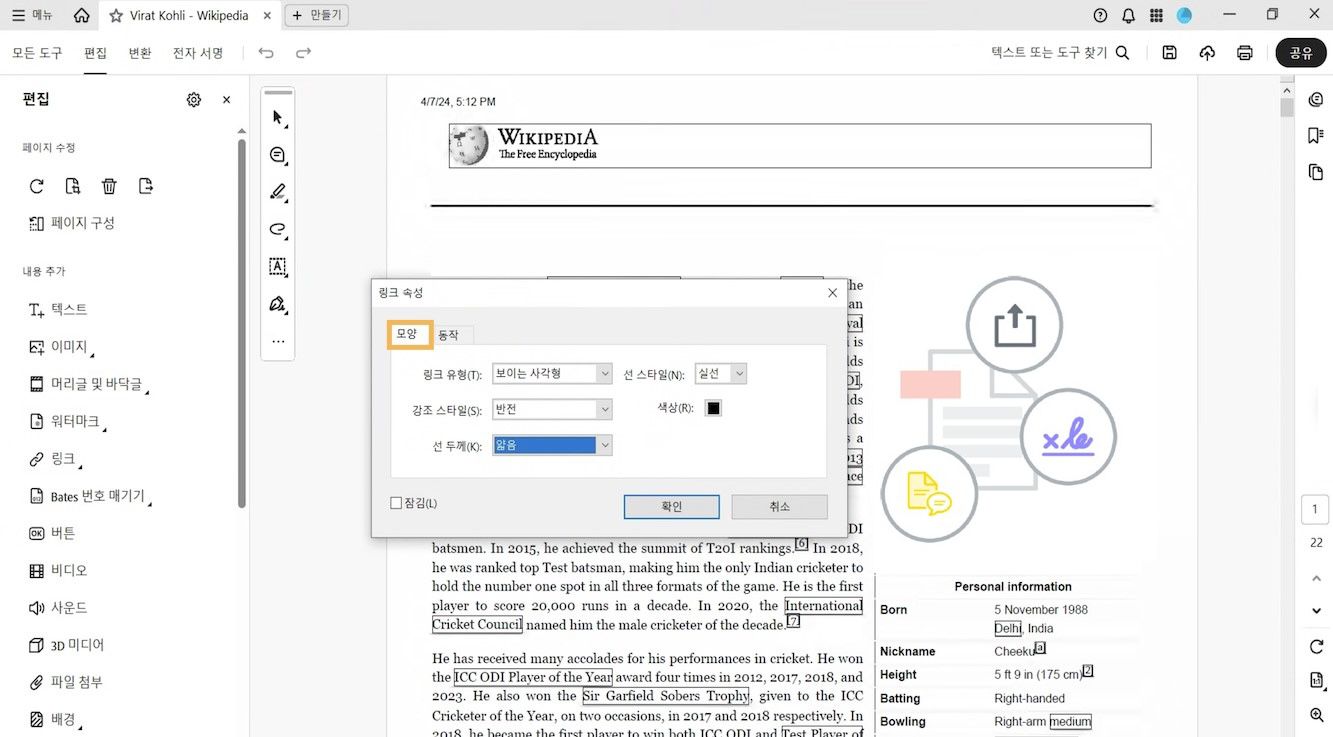Screen dimensions: 1333x737
Task: Undo the last edit
Action: (x=265, y=53)
